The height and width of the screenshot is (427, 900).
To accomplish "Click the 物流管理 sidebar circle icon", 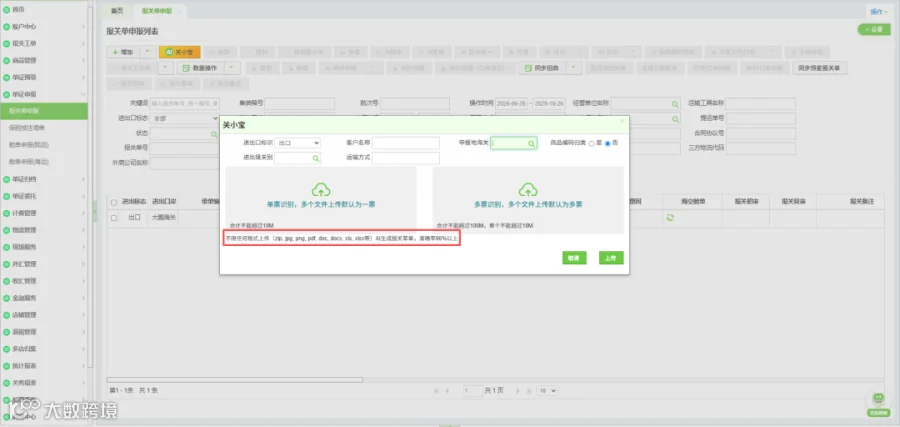I will pyautogui.click(x=6, y=230).
